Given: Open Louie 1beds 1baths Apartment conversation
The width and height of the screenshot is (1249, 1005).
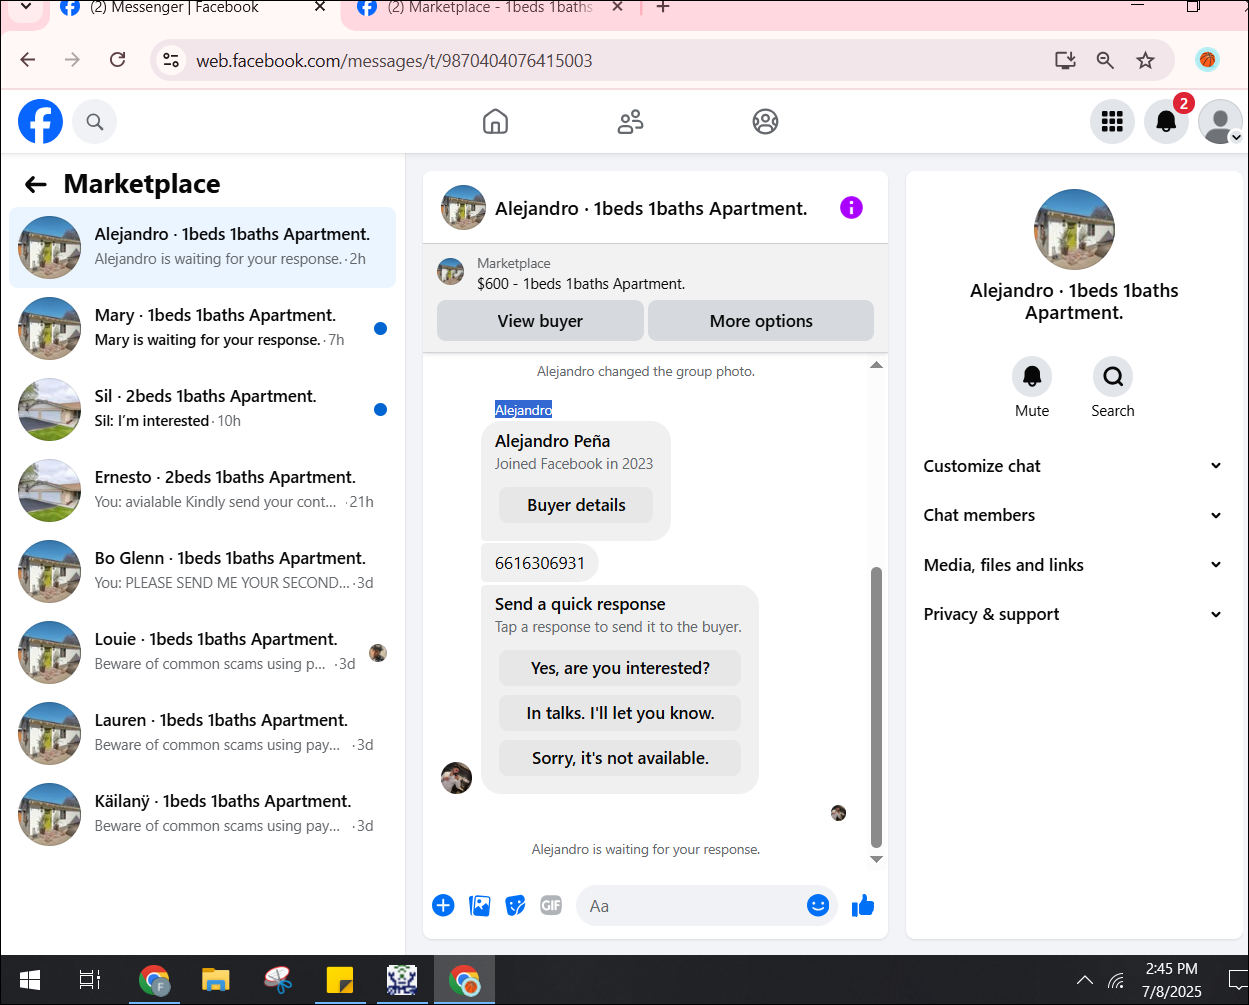Looking at the screenshot, I should 203,652.
